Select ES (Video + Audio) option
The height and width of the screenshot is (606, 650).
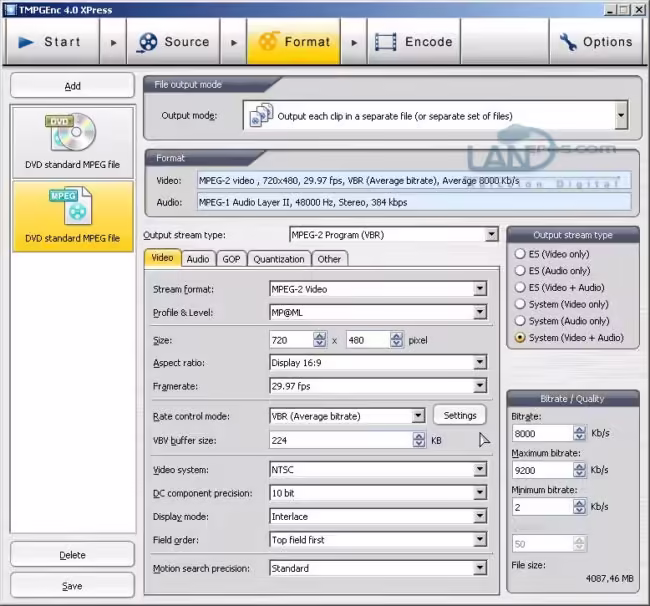point(520,287)
